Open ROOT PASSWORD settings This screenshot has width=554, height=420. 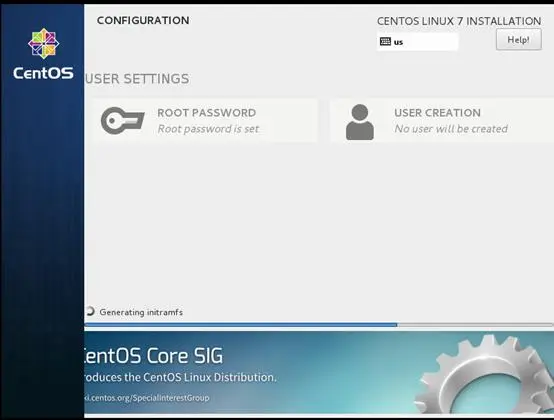click(x=205, y=121)
